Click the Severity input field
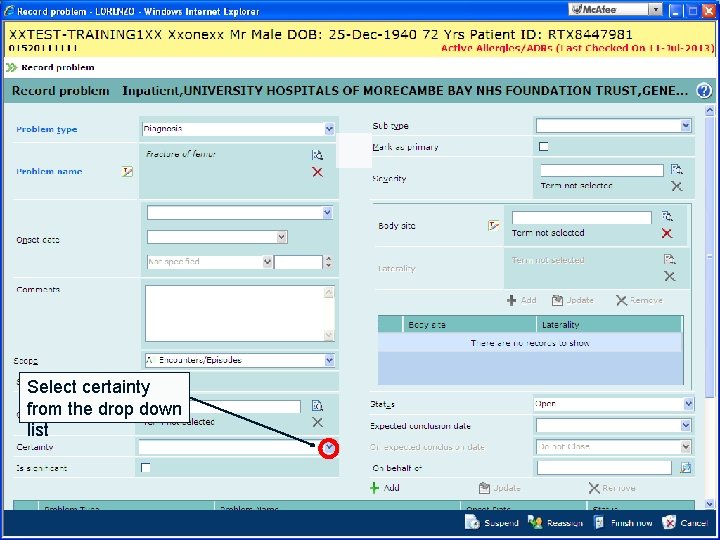Screen dimensions: 720x540 [602, 170]
